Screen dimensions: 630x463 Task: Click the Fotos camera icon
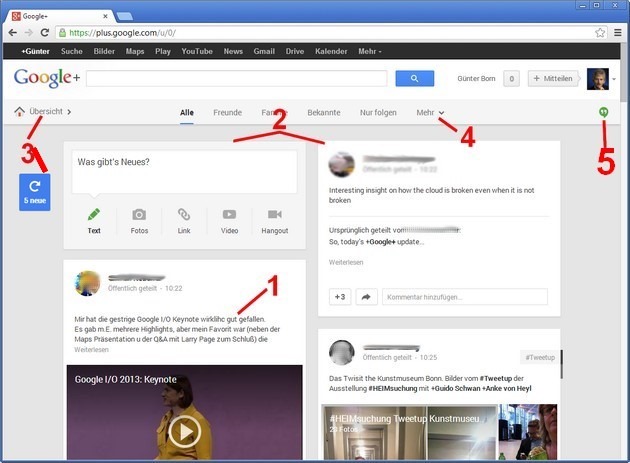click(139, 214)
